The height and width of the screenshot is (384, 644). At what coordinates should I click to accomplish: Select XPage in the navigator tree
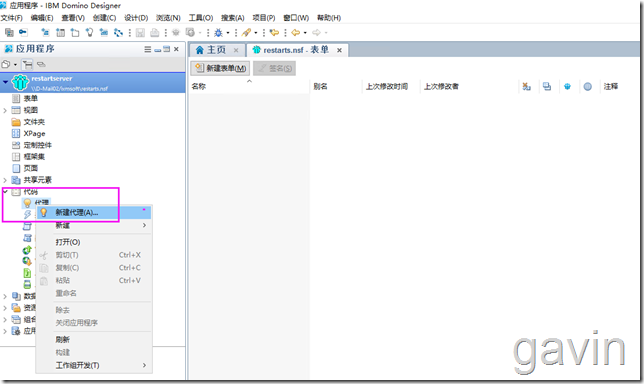[x=34, y=133]
